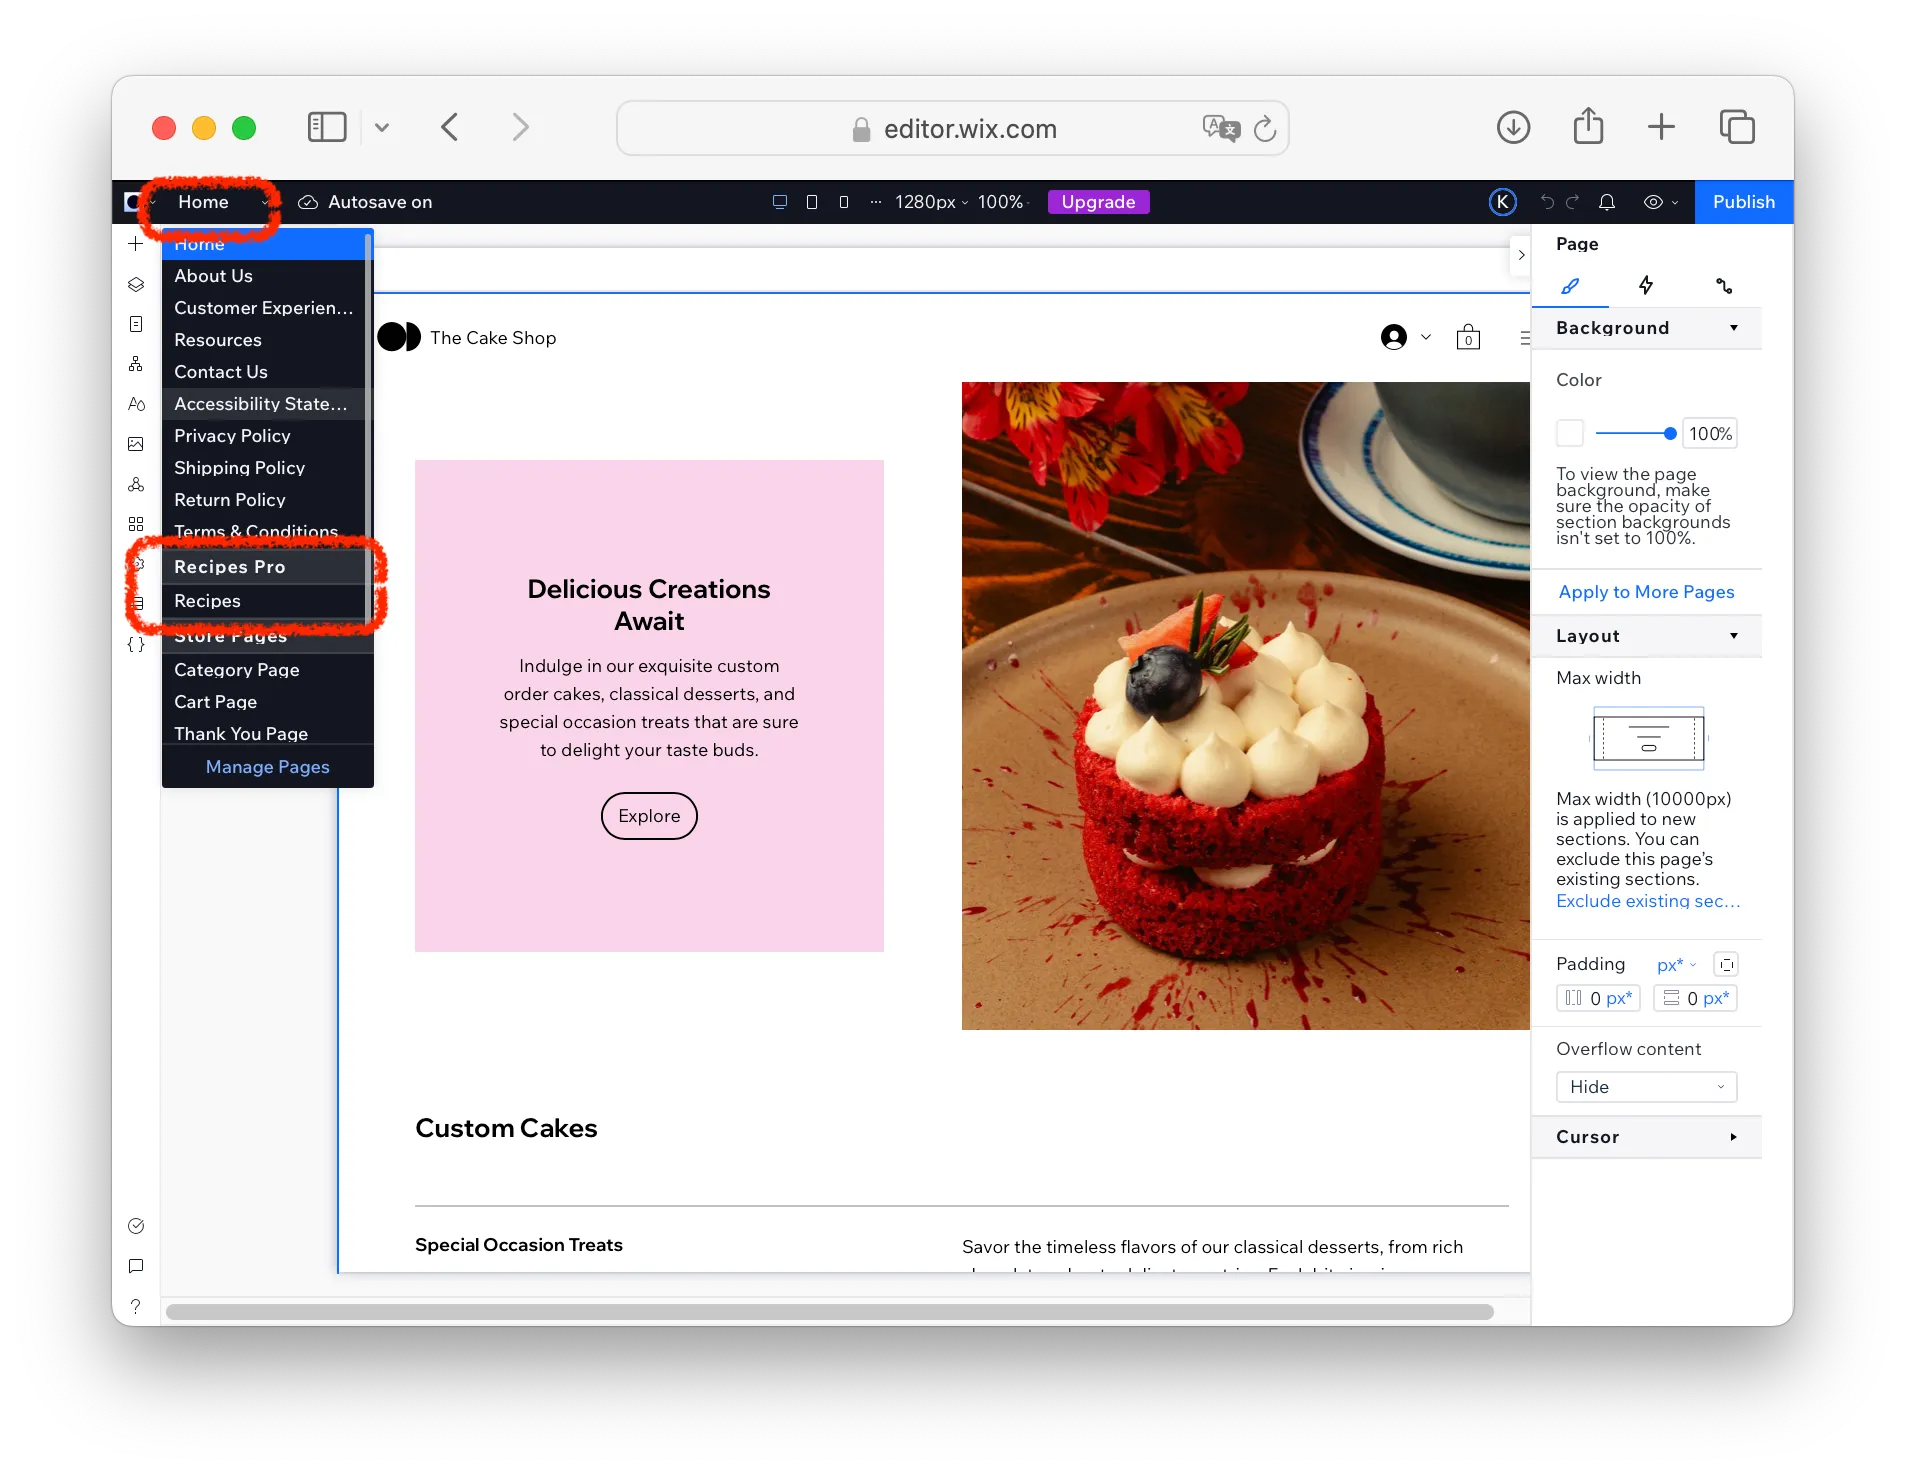Open the tasks checkmark icon at sidebar bottom
This screenshot has width=1906, height=1474.
click(x=136, y=1226)
